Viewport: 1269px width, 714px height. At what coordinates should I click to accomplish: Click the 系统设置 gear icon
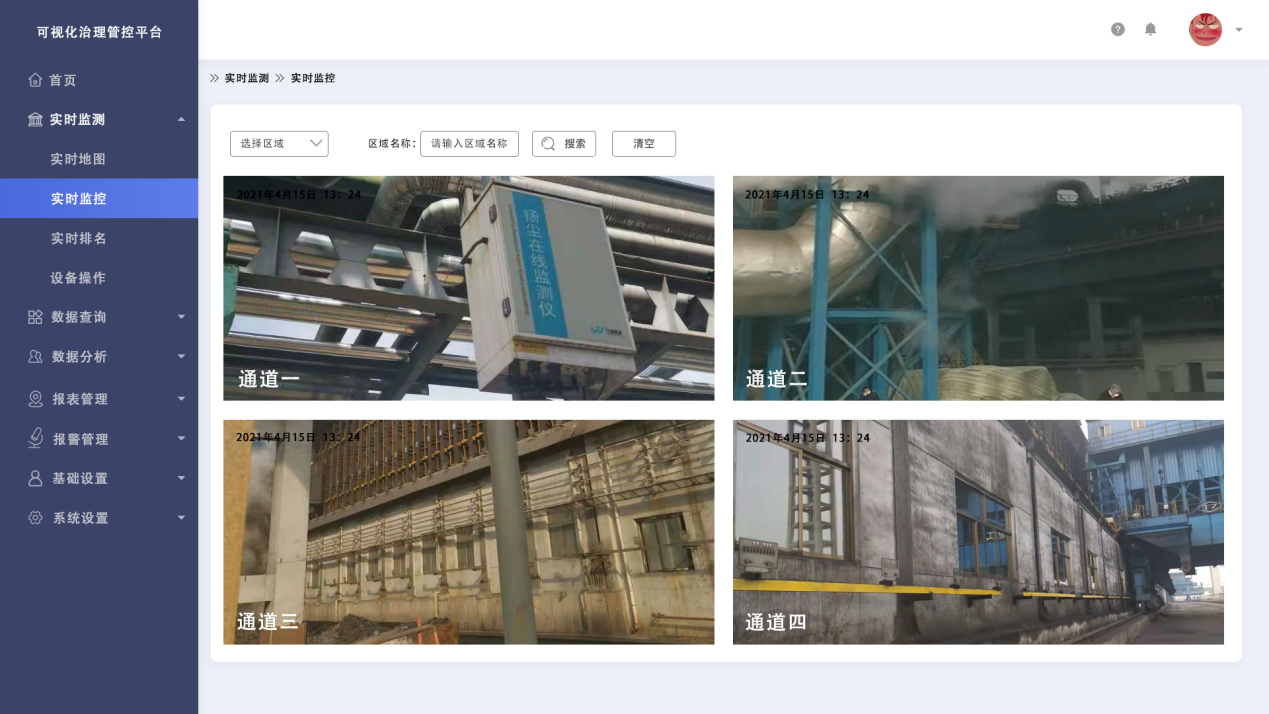click(35, 518)
